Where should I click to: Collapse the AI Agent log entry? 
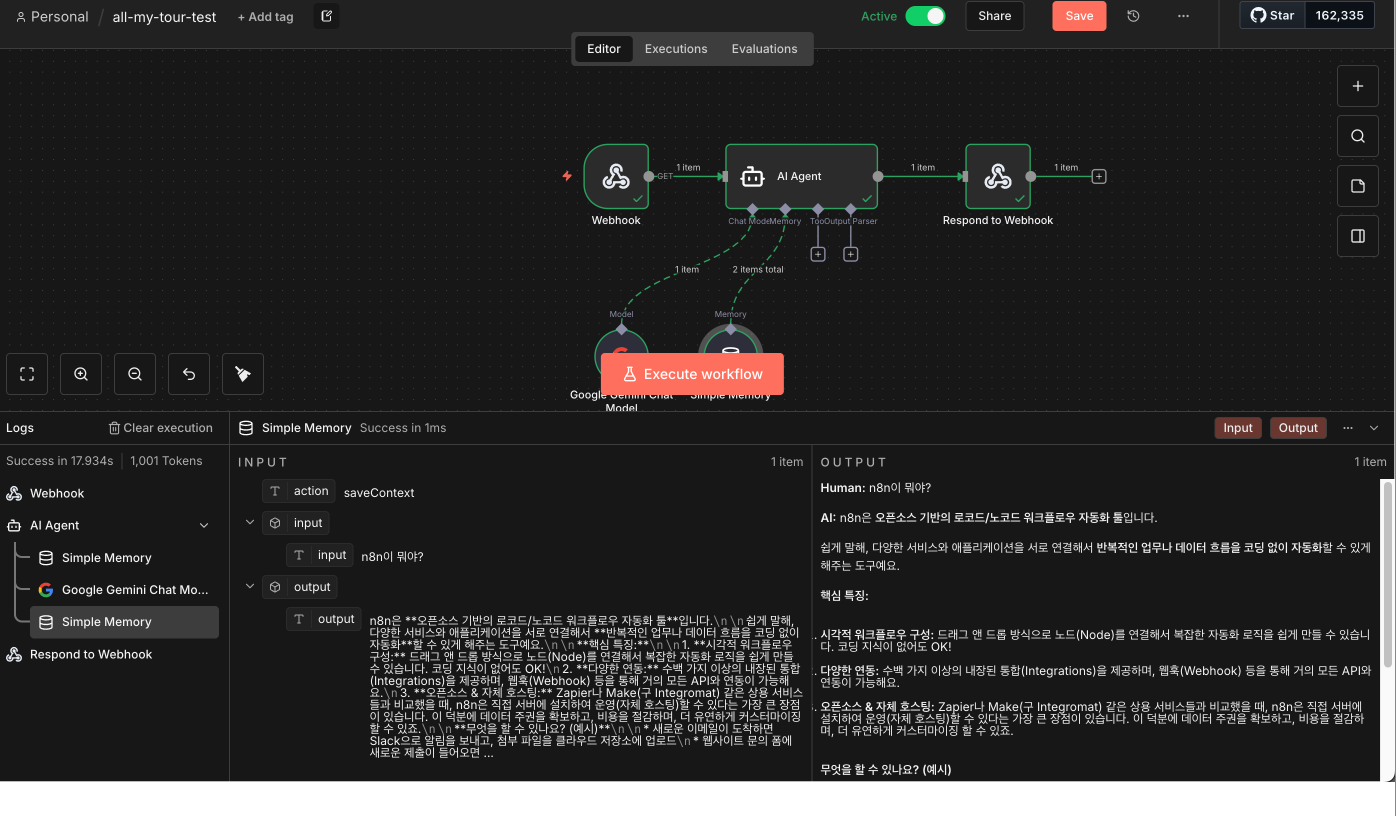(205, 525)
